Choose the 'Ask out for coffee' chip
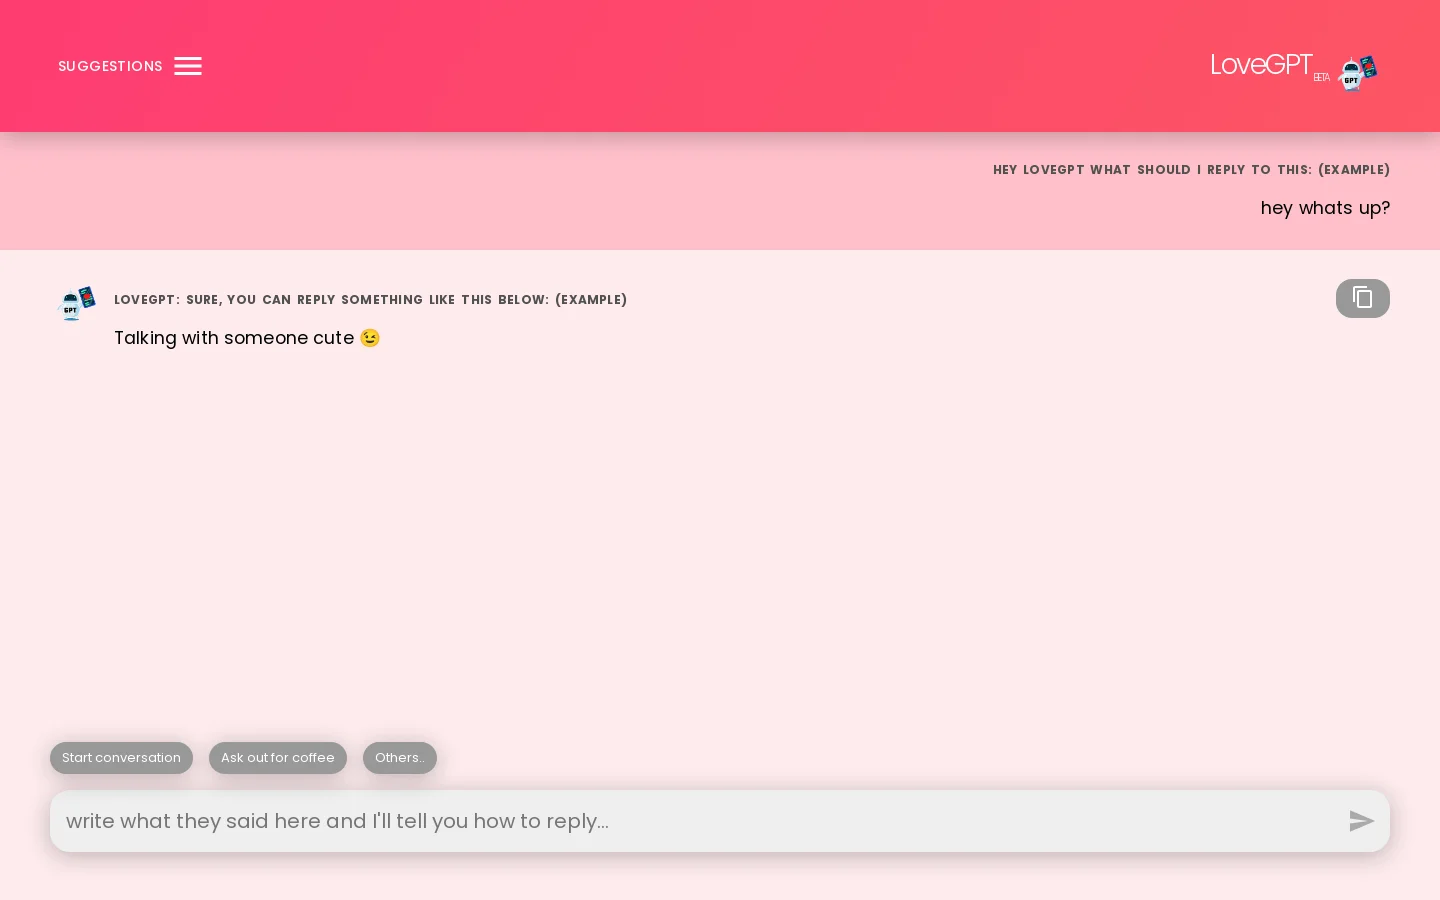This screenshot has width=1440, height=900. click(x=278, y=758)
